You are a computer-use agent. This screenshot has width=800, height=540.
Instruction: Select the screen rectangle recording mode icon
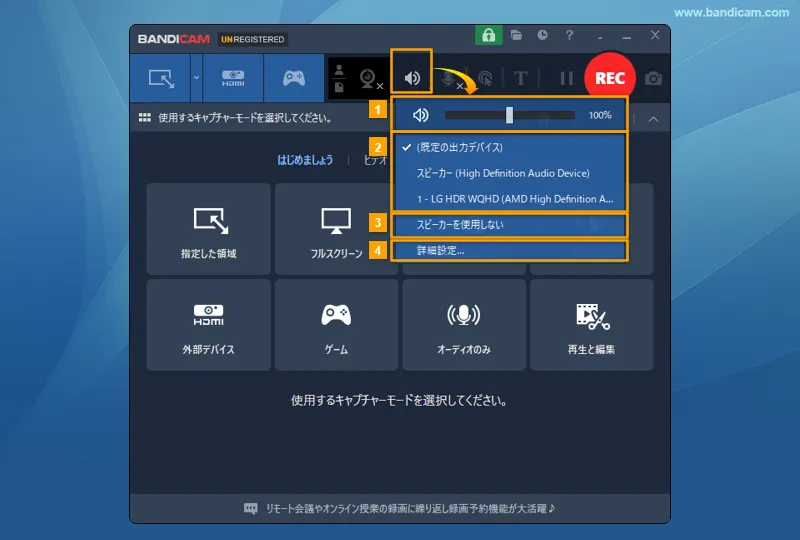click(161, 78)
